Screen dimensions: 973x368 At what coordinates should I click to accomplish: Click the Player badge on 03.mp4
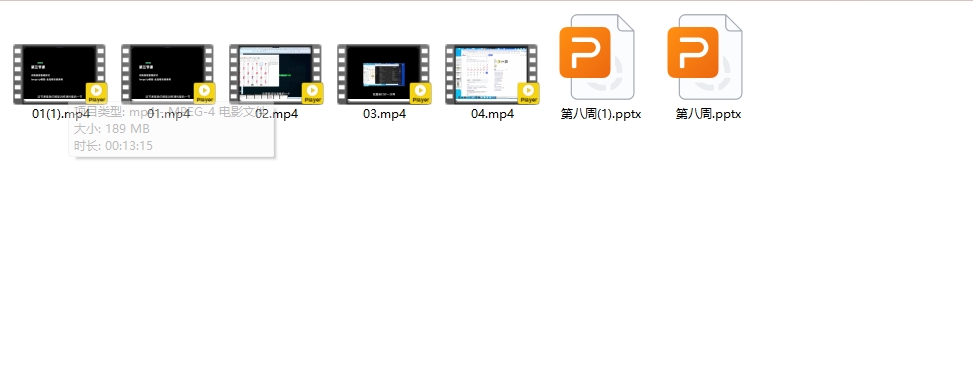420,93
